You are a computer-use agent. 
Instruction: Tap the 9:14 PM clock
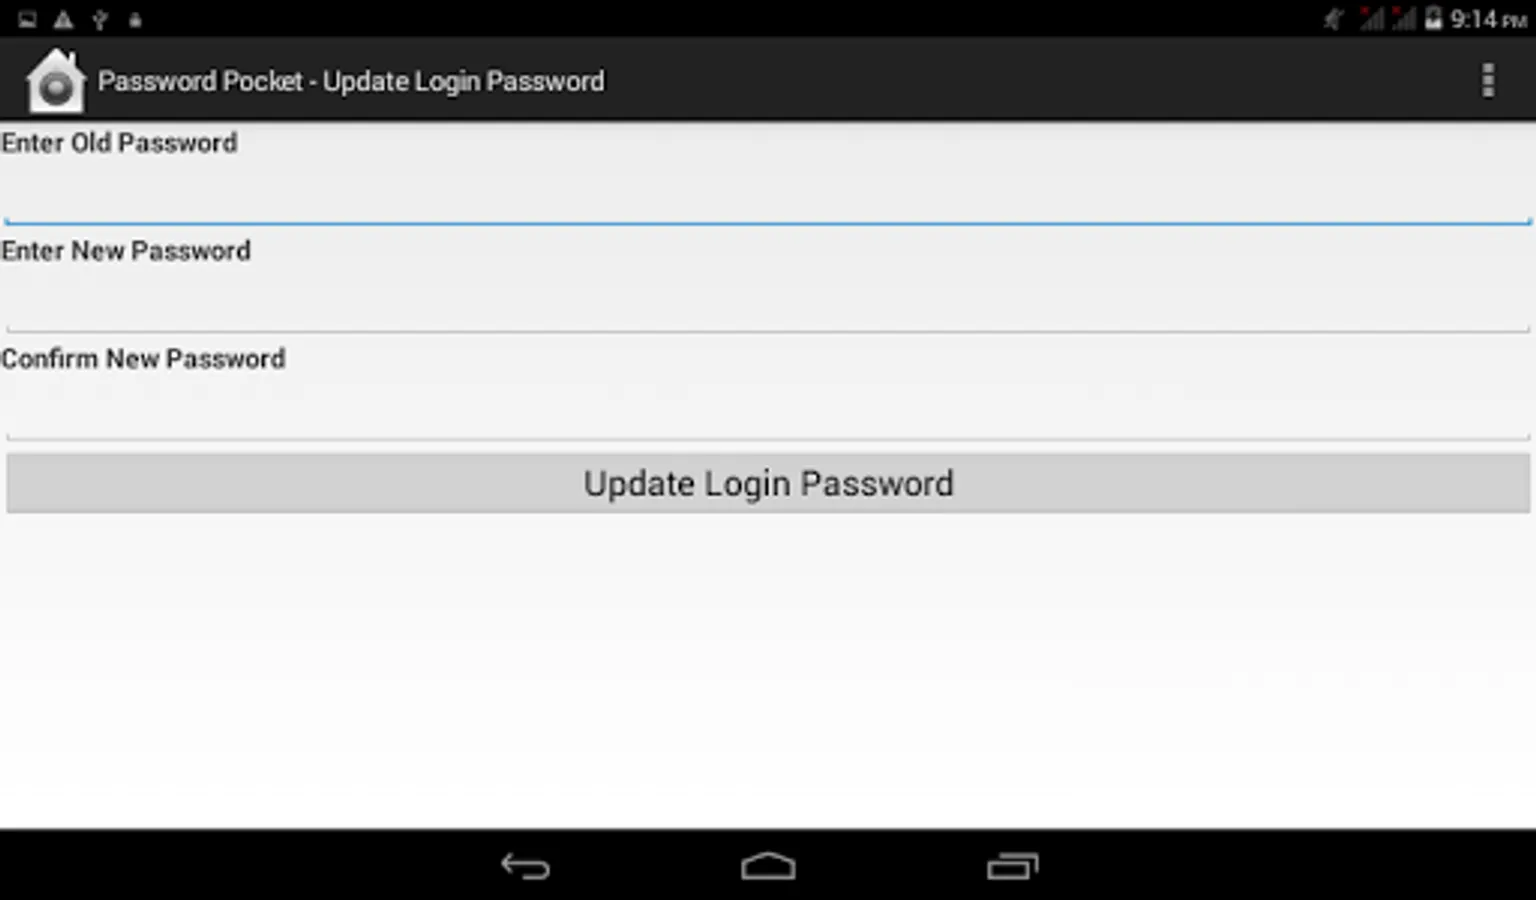[1488, 19]
